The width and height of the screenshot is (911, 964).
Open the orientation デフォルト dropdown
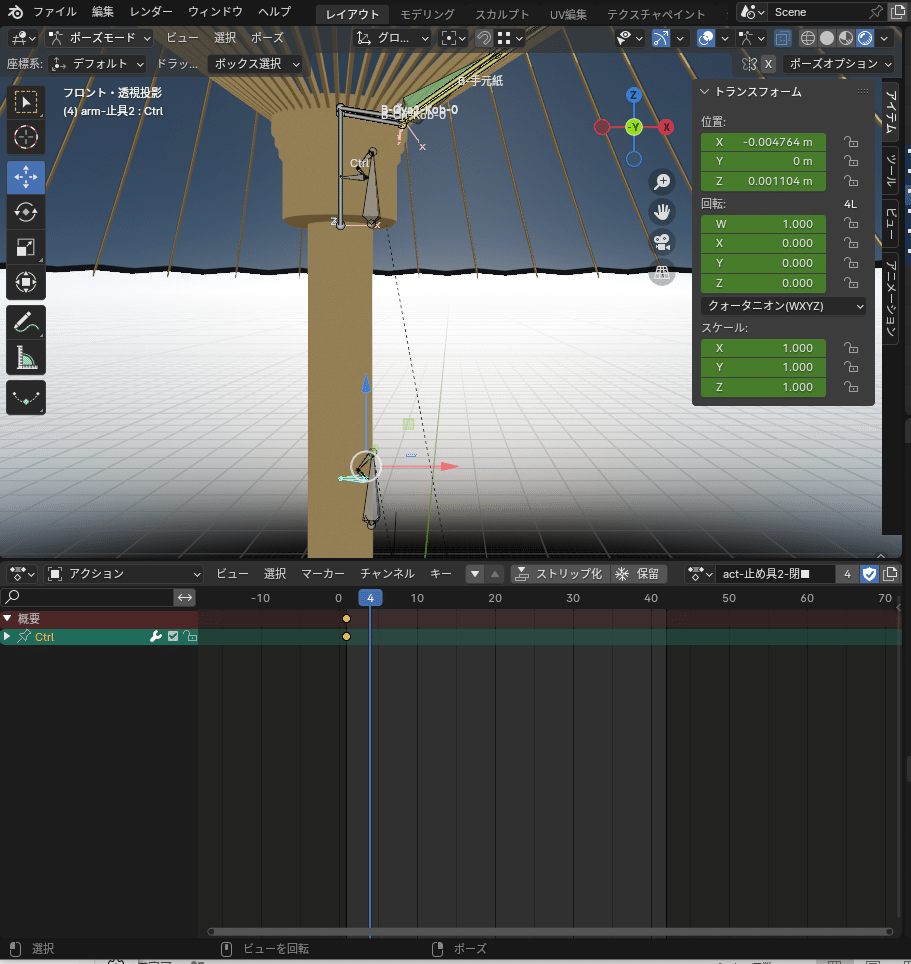[98, 64]
